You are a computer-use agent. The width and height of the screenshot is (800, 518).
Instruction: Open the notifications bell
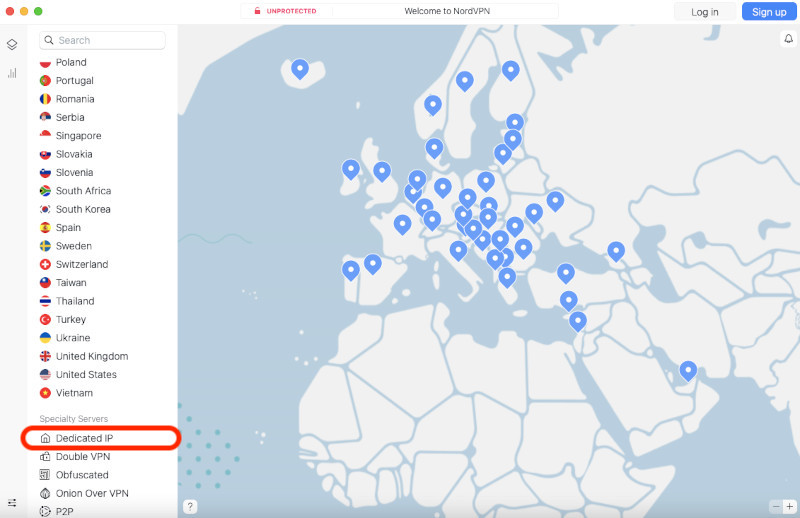pyautogui.click(x=788, y=39)
